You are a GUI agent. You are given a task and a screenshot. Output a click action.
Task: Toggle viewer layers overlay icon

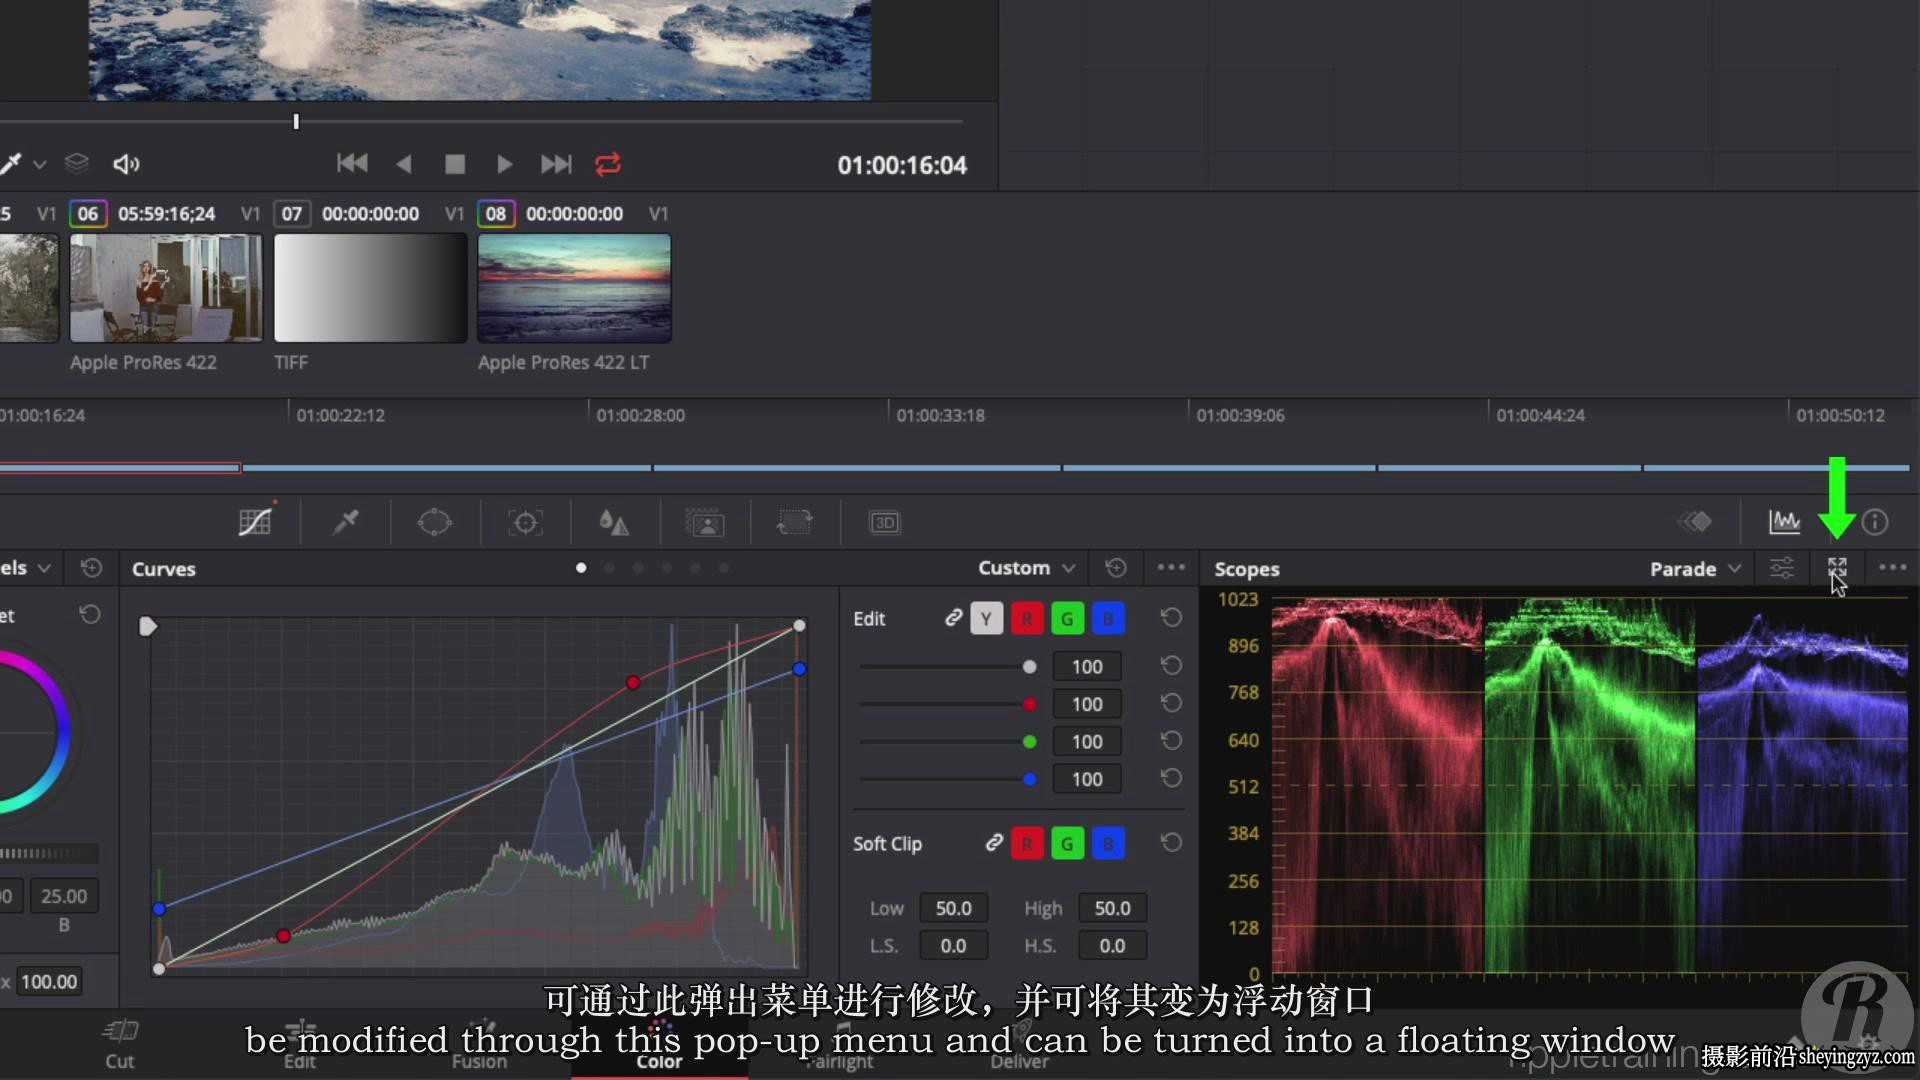[x=77, y=163]
